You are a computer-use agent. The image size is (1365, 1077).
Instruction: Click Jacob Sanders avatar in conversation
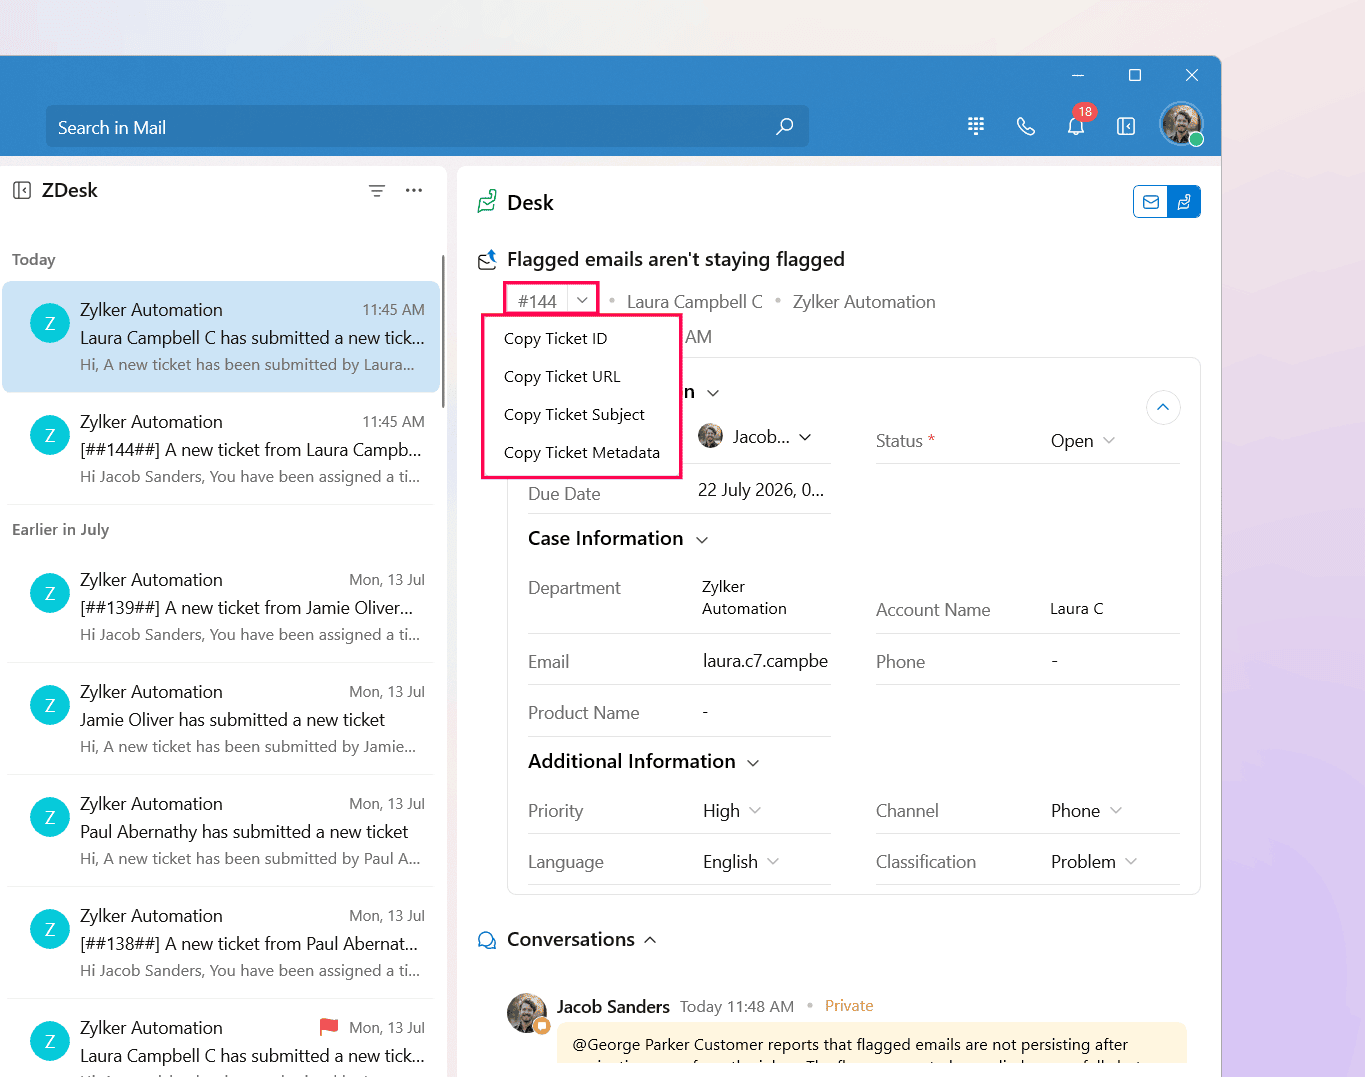click(527, 1013)
